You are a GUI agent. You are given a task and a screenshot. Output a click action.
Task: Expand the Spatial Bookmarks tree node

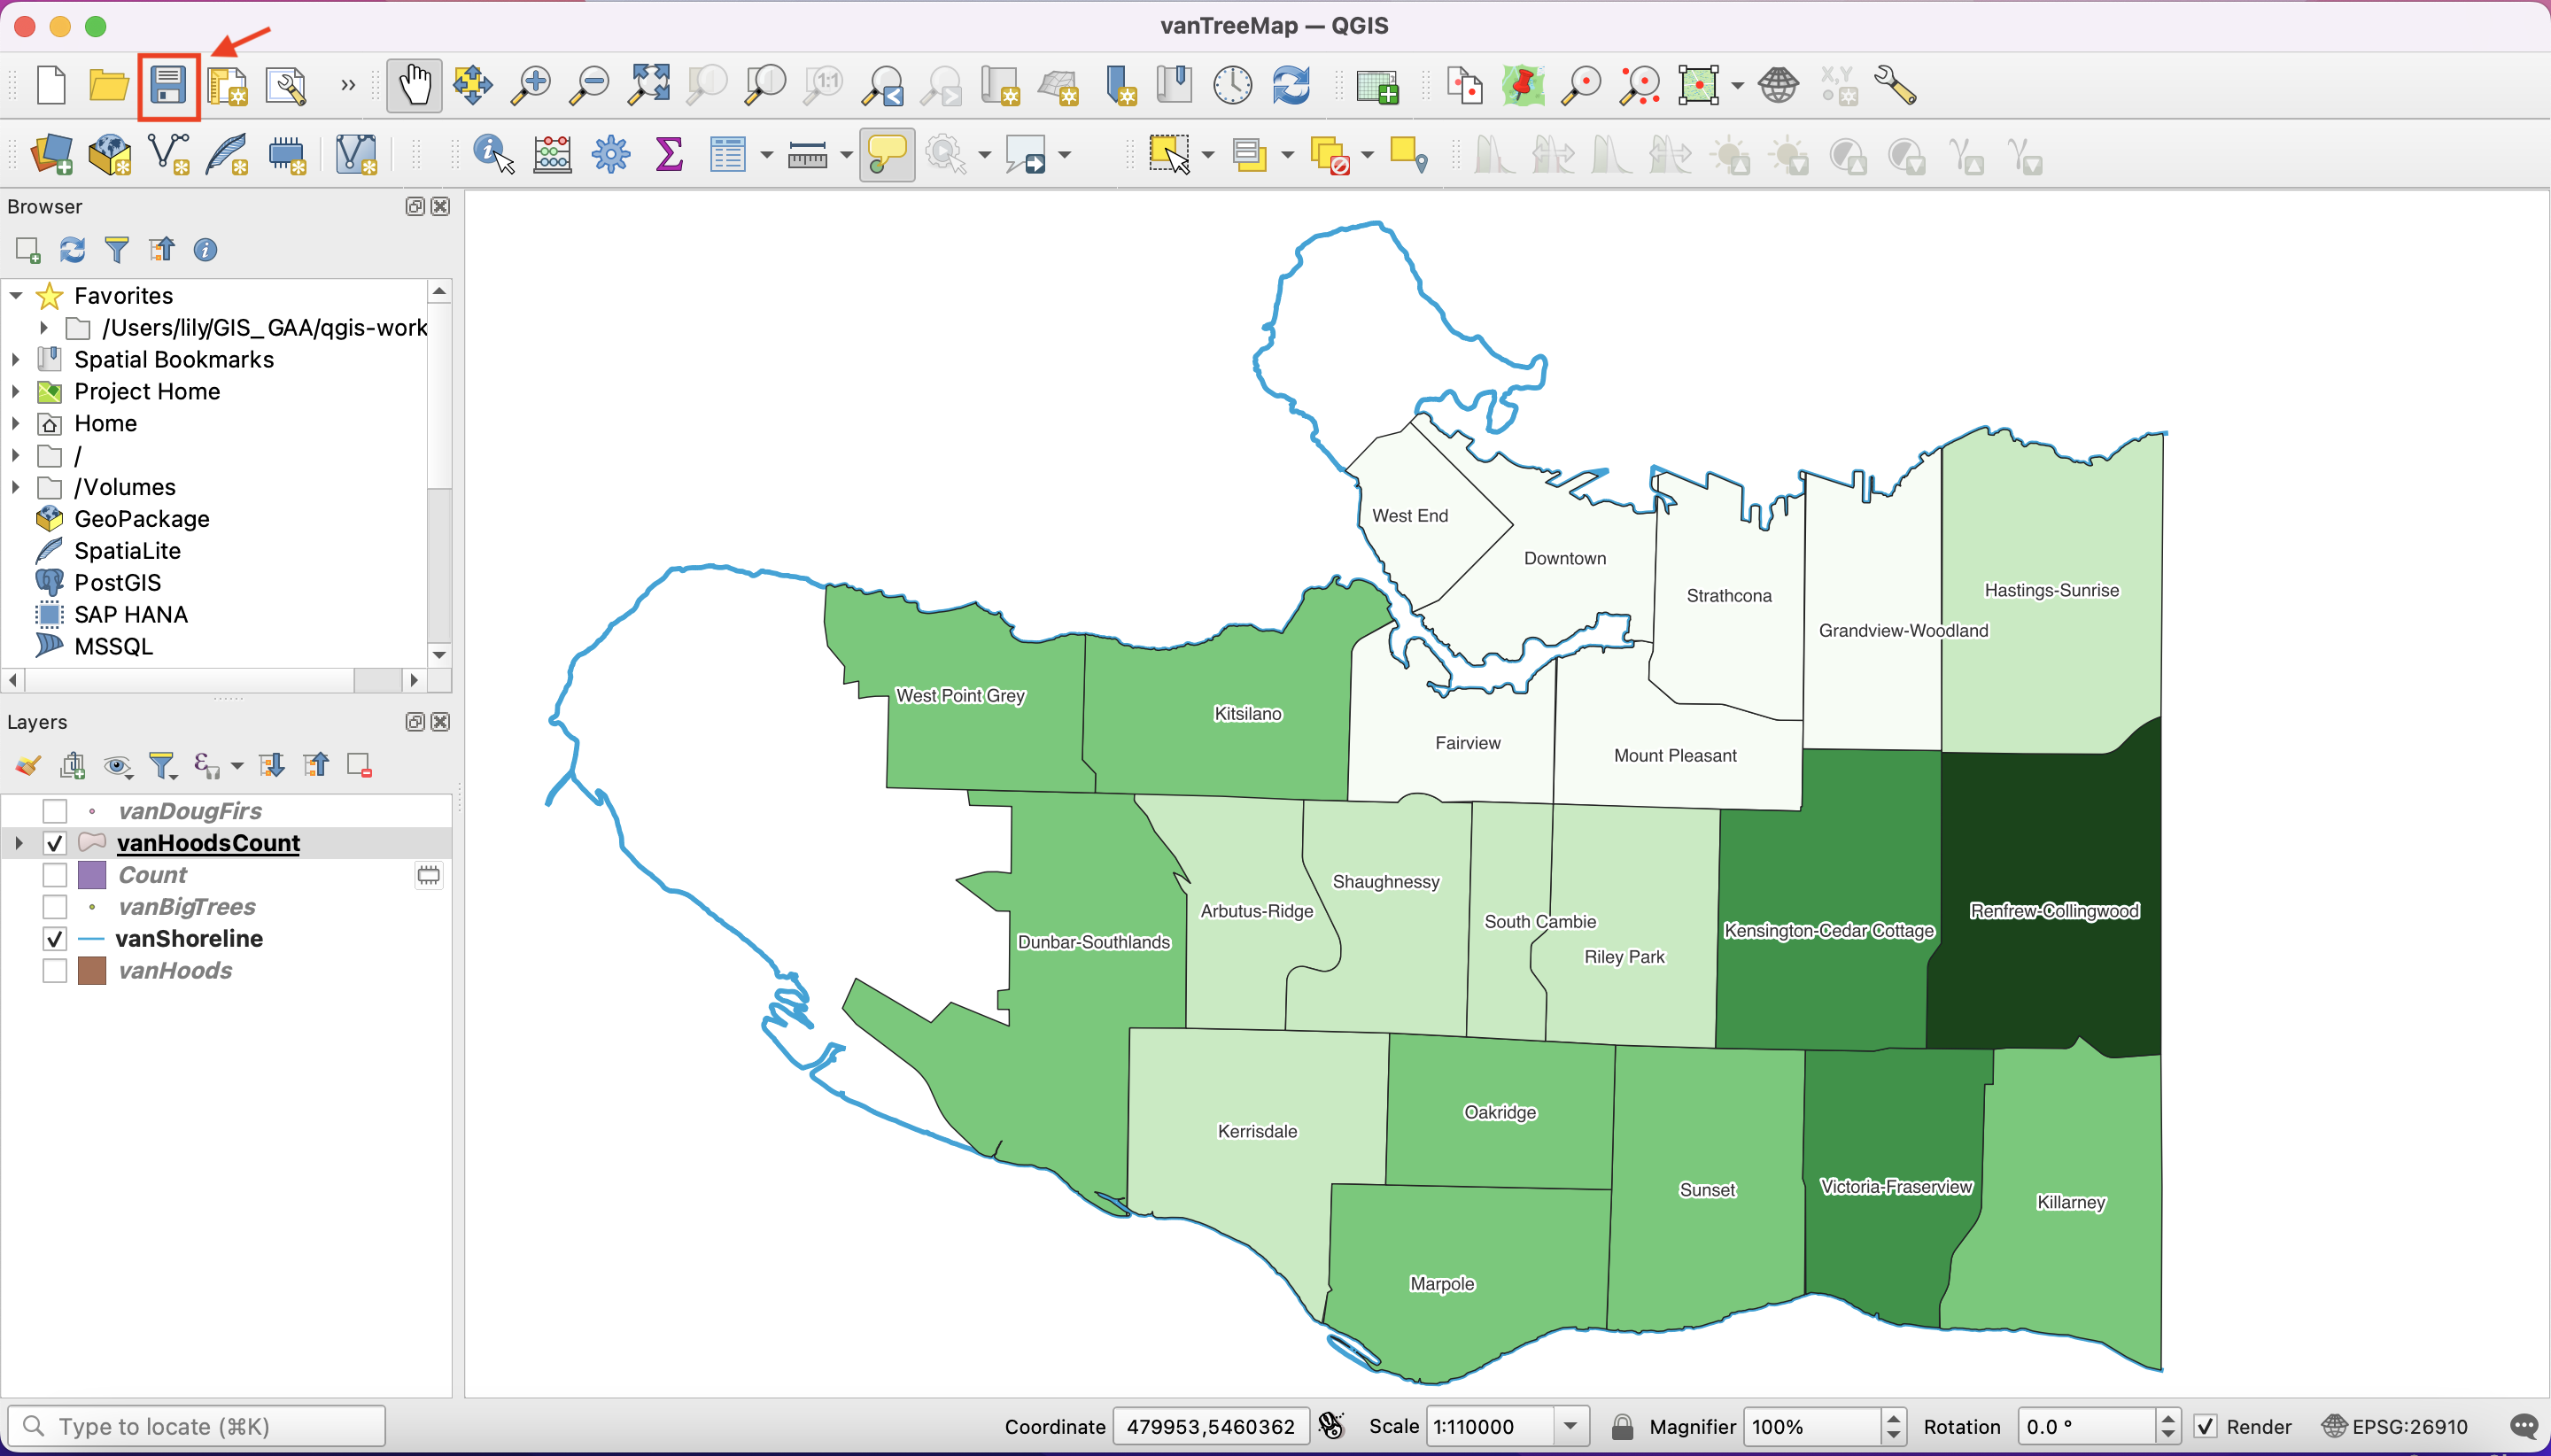click(x=16, y=359)
